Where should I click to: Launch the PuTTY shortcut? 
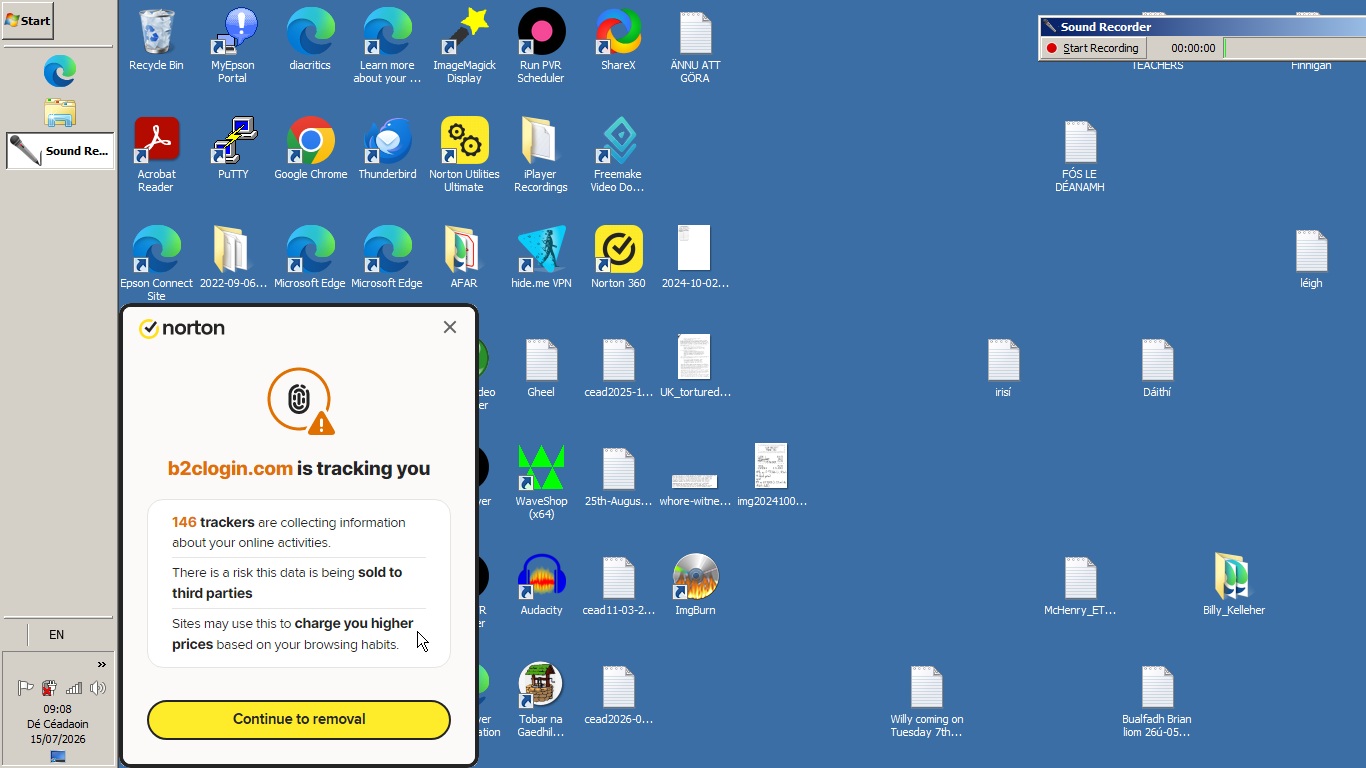(233, 149)
